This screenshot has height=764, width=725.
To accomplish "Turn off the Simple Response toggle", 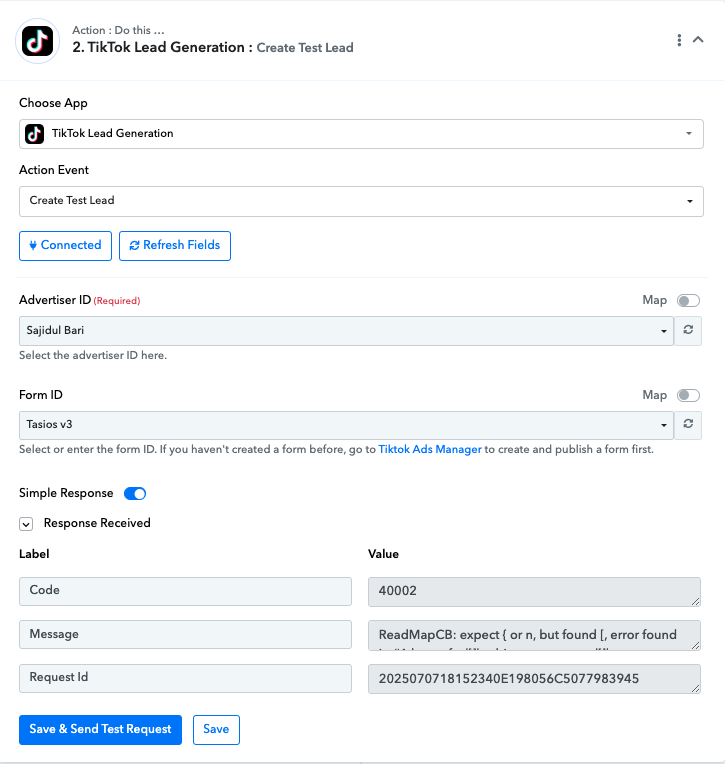I will [135, 494].
